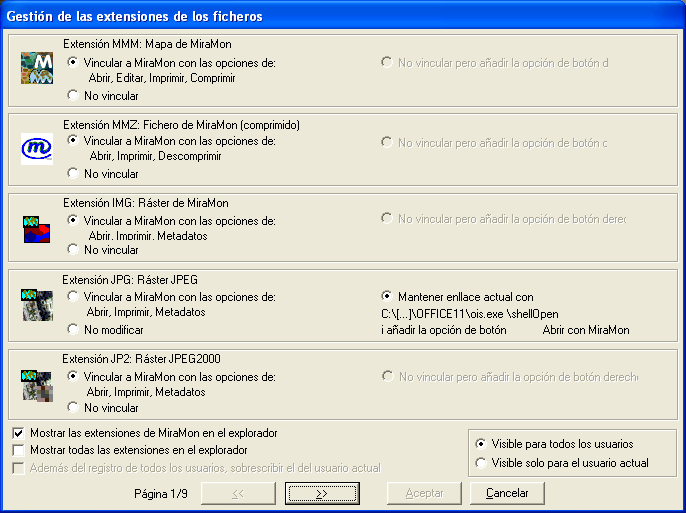Select 'No modificar' for extension JPG
This screenshot has height=513, width=686.
73,329
